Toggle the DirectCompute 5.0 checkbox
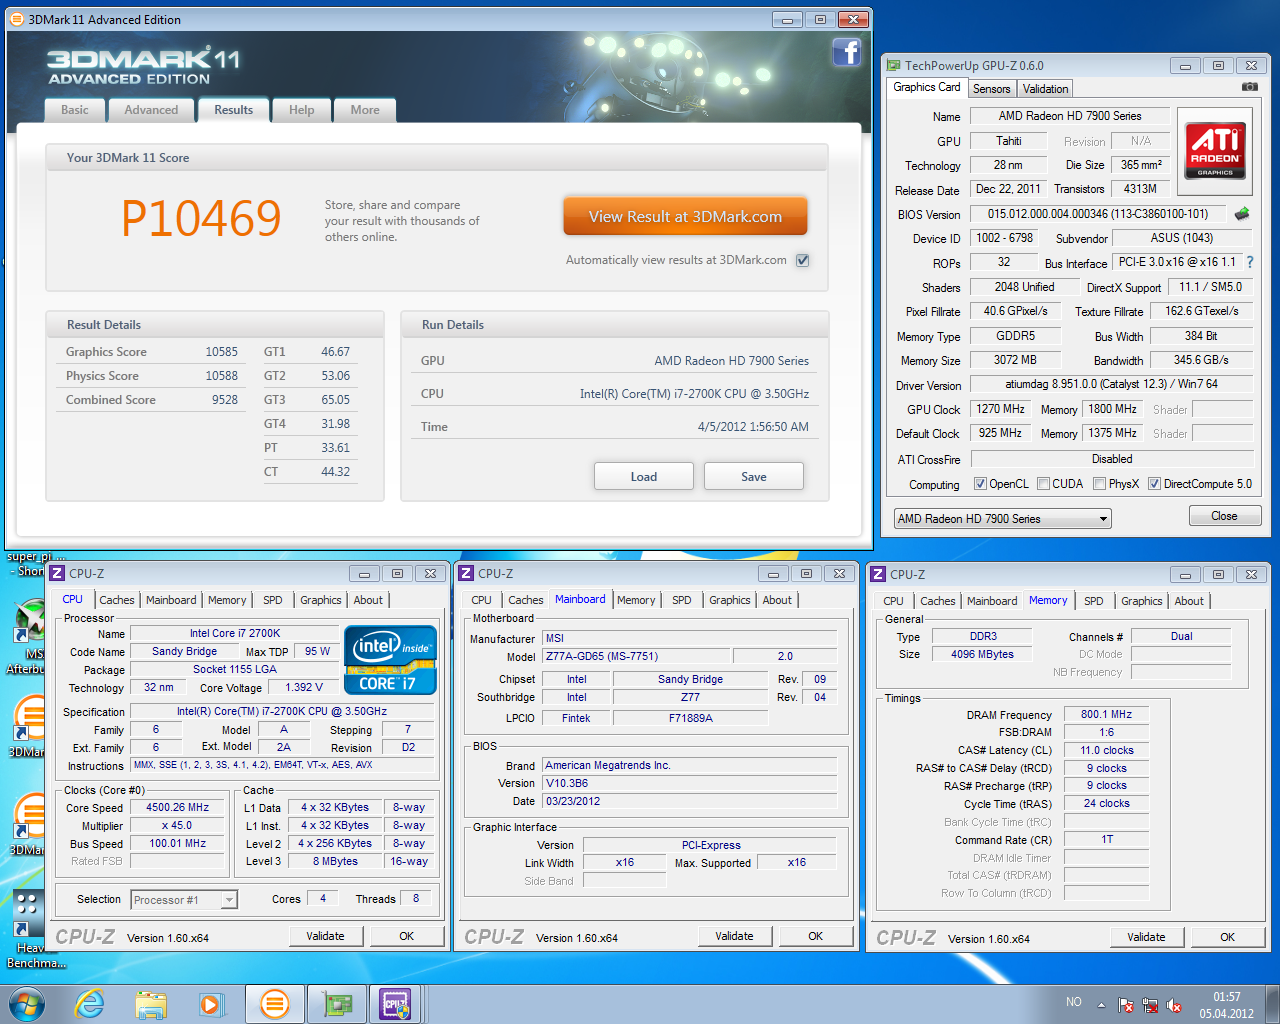The image size is (1280, 1024). [1154, 484]
